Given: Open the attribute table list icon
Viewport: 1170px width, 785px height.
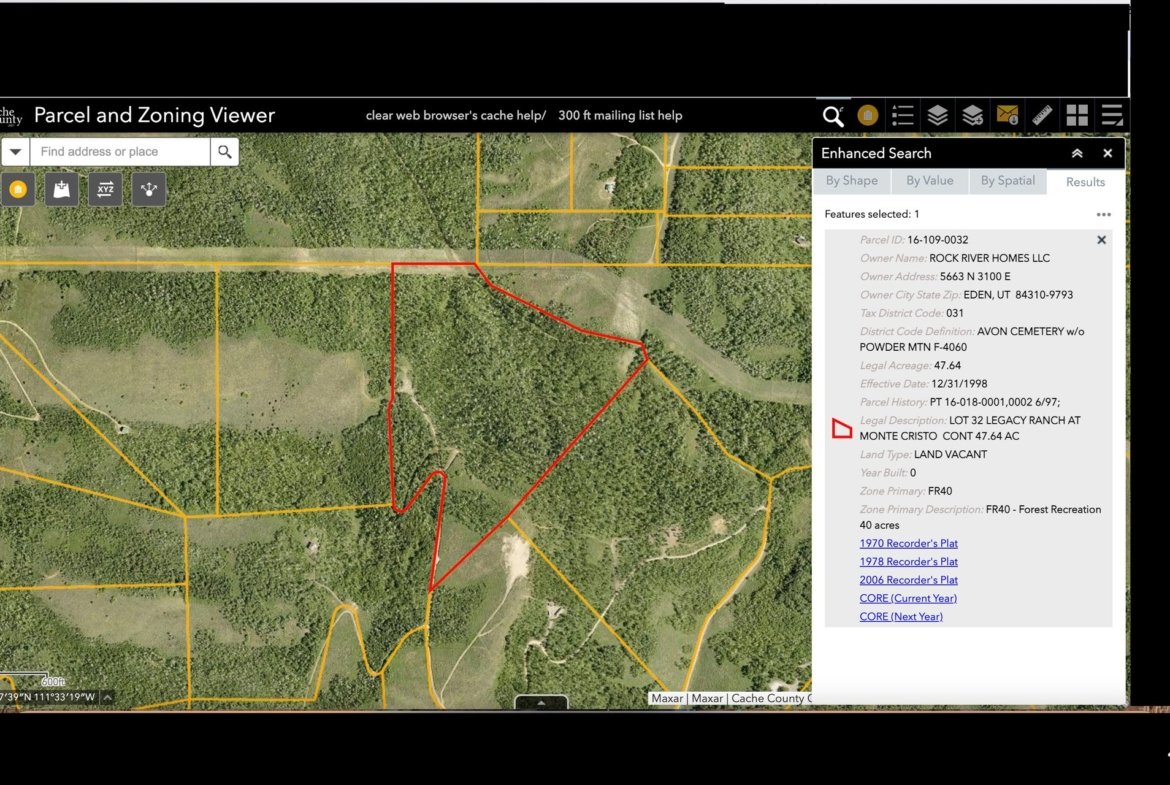Looking at the screenshot, I should [x=1112, y=115].
